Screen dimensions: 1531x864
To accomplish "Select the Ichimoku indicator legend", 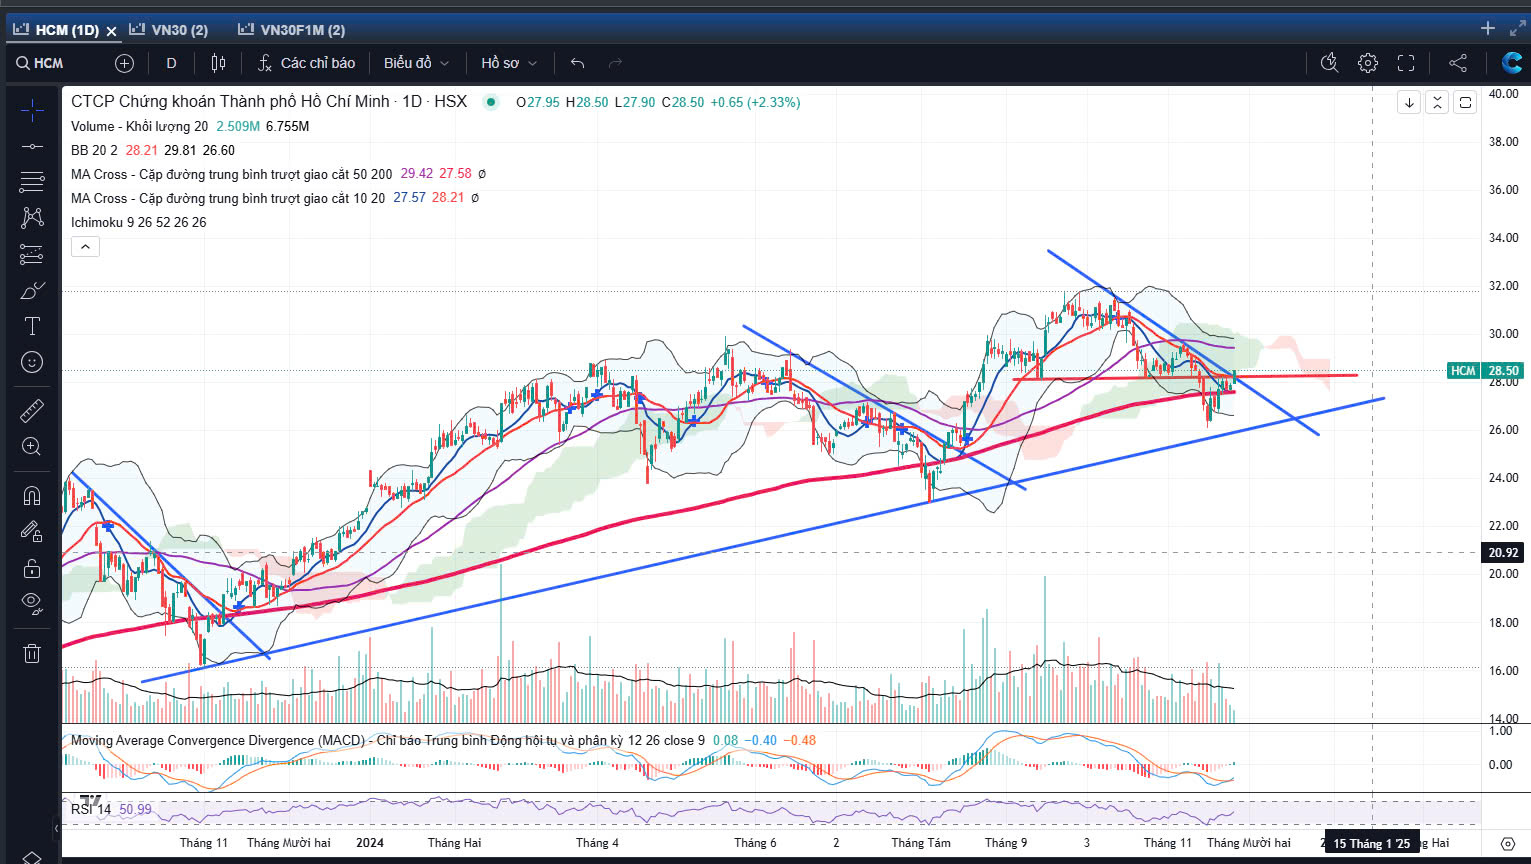I will coord(138,222).
